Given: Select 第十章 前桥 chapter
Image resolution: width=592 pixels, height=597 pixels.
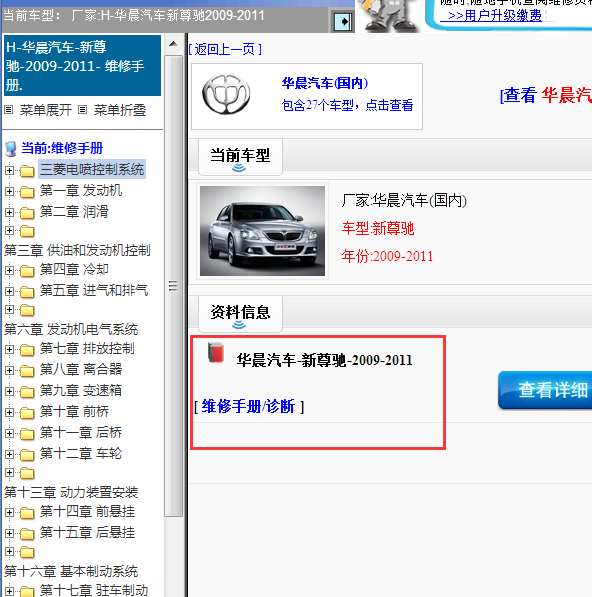Looking at the screenshot, I should (x=75, y=412).
